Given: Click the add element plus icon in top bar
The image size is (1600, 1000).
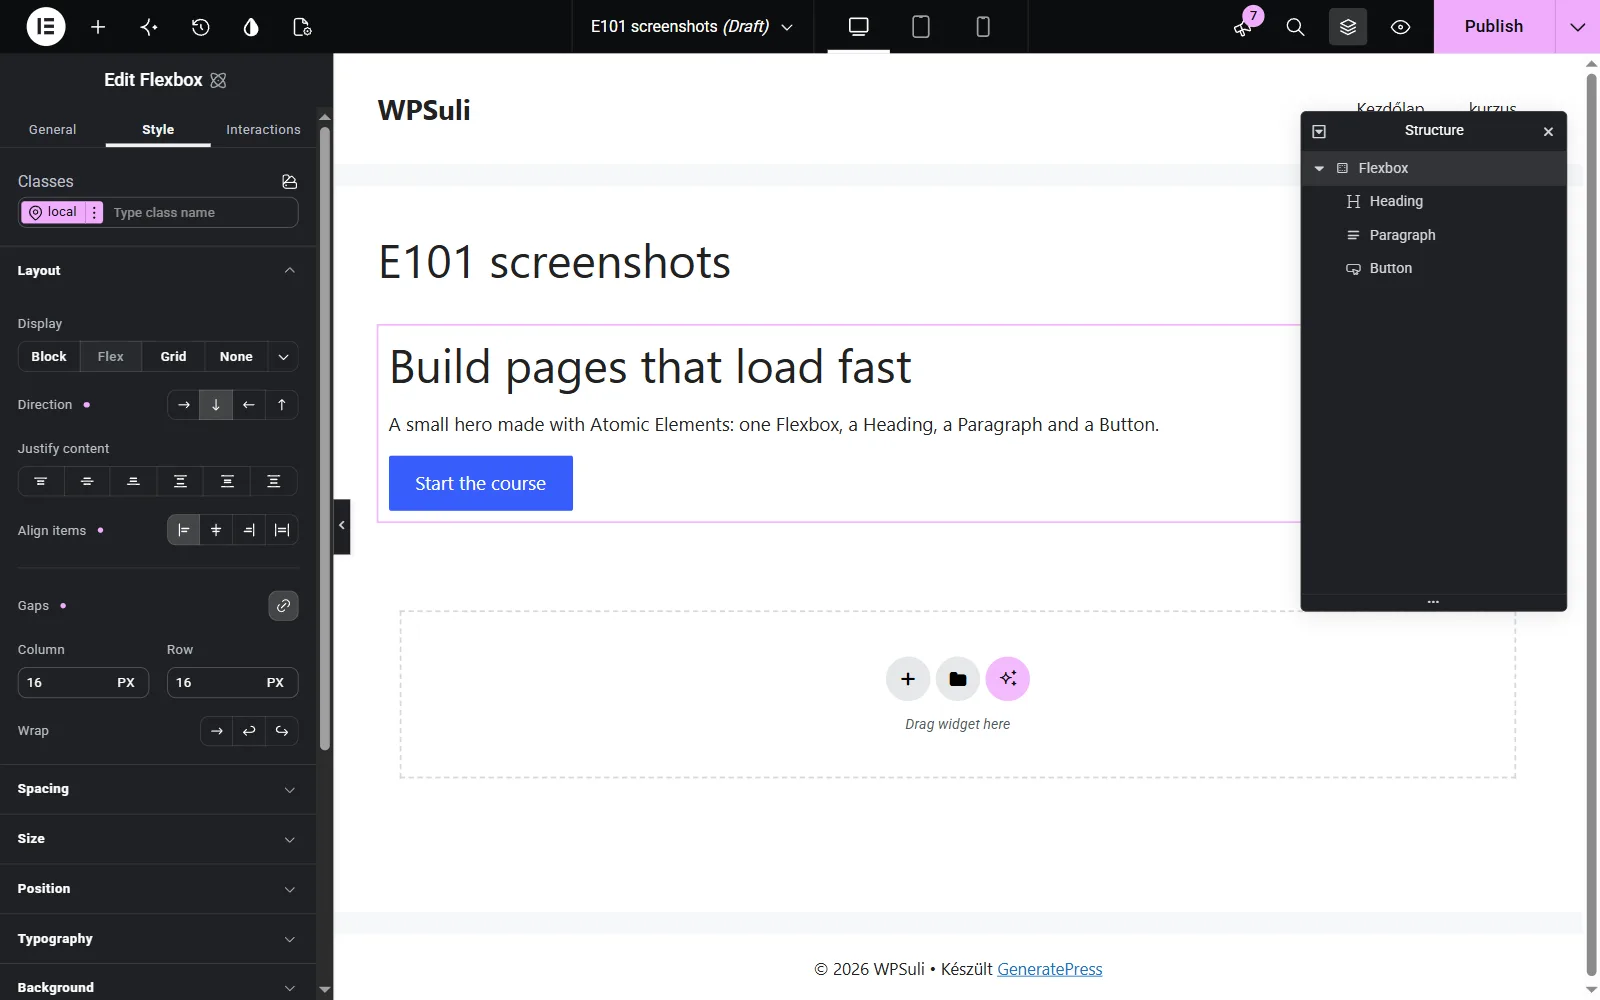Looking at the screenshot, I should tap(98, 27).
